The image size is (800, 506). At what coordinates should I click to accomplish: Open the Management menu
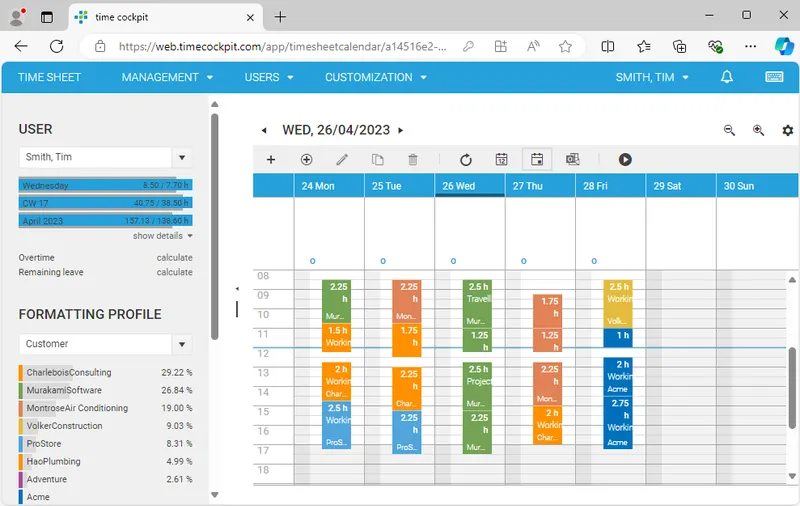tap(167, 77)
